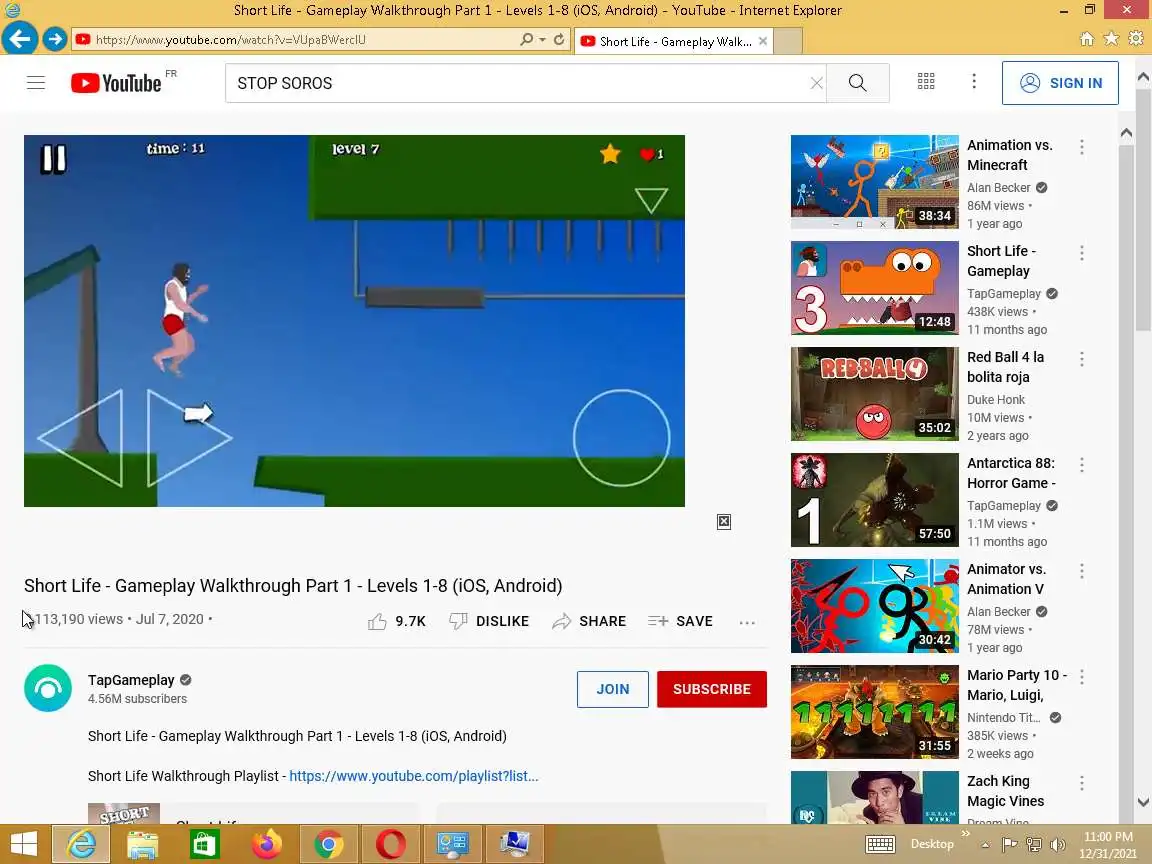Image resolution: width=1152 pixels, height=864 pixels.
Task: Open Antarctica 88 Horror Game title
Action: (x=1011, y=473)
